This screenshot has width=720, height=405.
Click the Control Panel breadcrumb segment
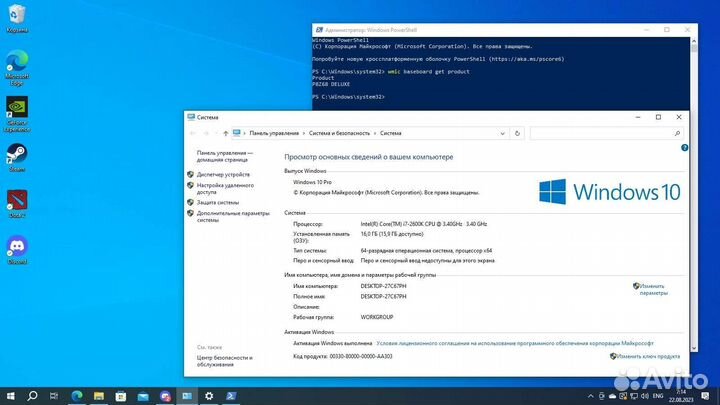(x=274, y=133)
